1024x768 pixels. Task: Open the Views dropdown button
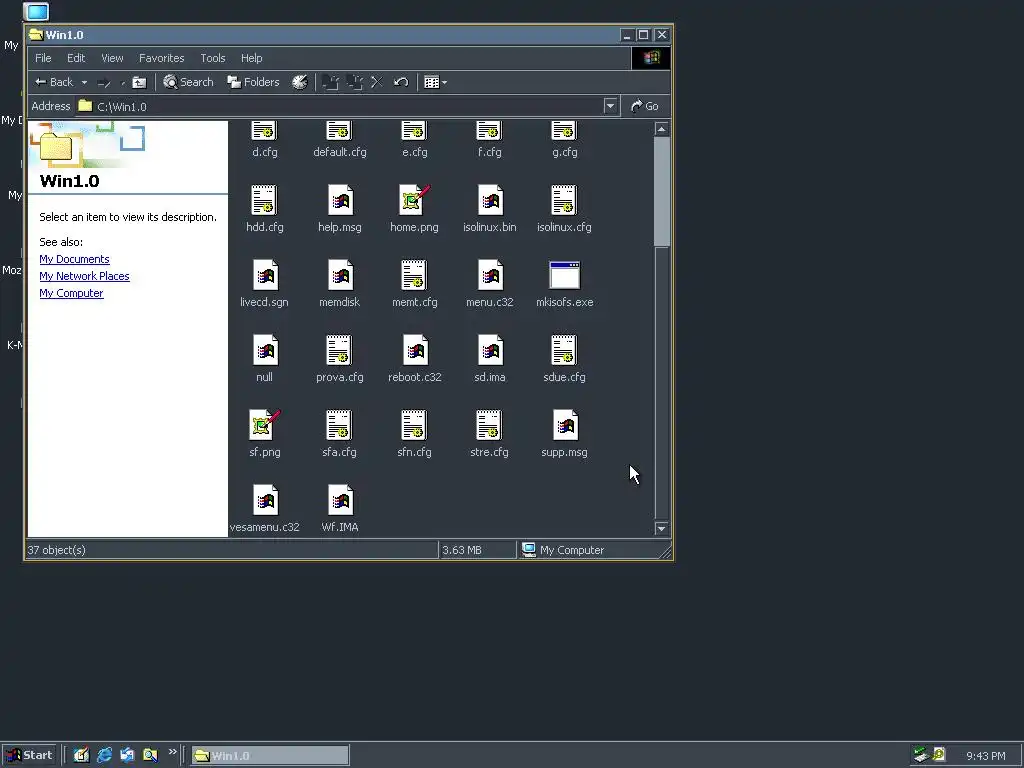(435, 82)
